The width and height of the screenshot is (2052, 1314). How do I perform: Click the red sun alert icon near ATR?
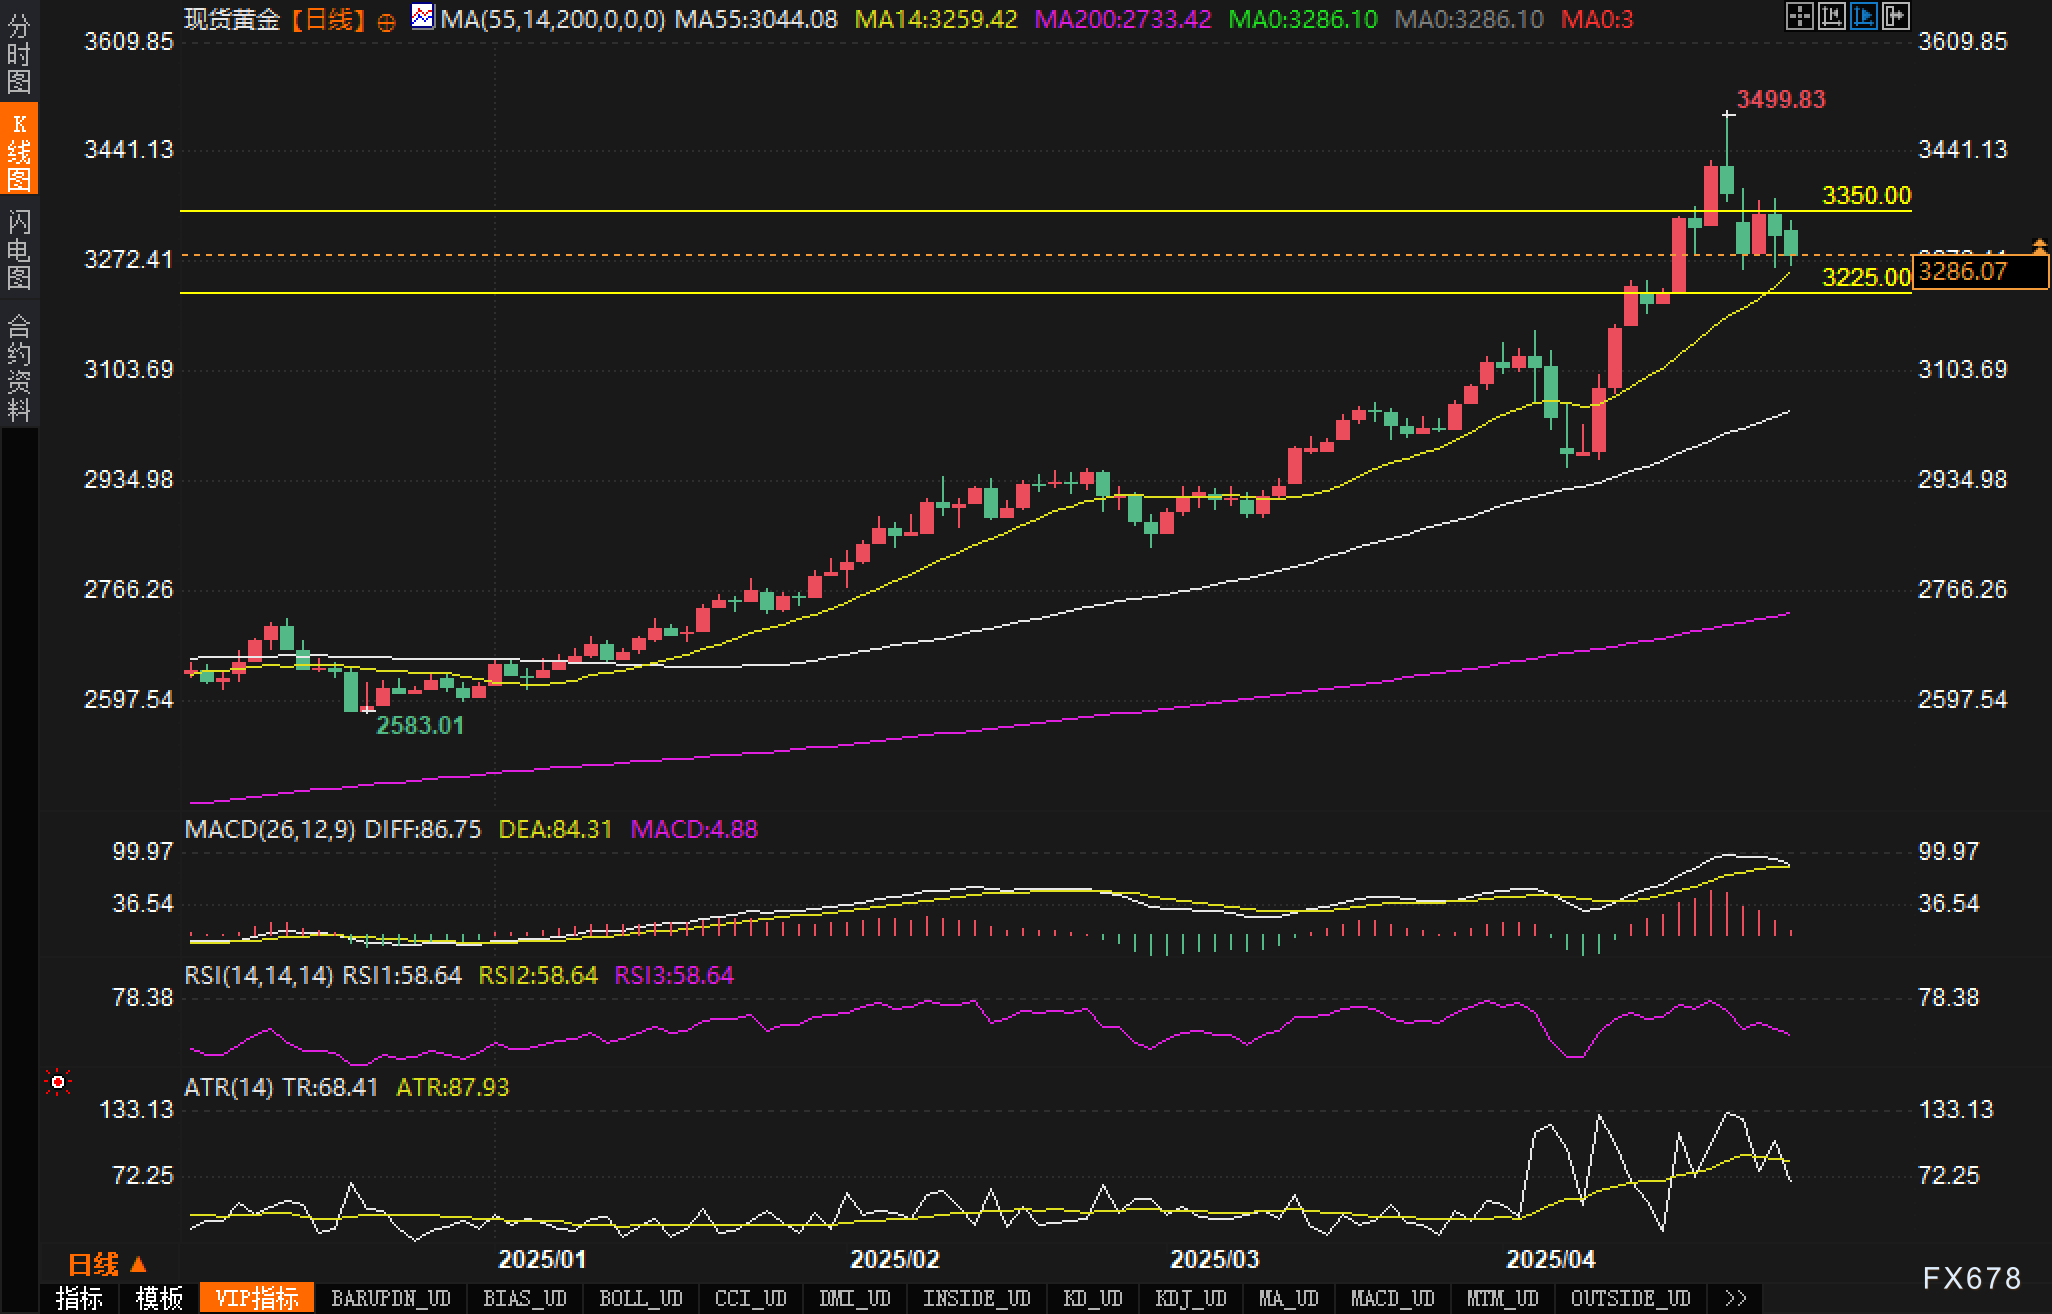click(x=58, y=1082)
